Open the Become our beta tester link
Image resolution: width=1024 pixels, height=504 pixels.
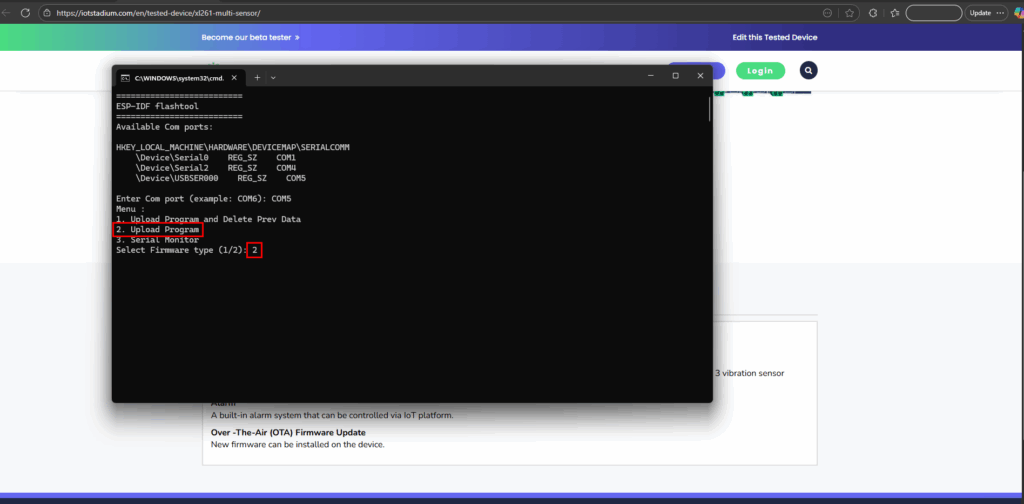point(250,37)
